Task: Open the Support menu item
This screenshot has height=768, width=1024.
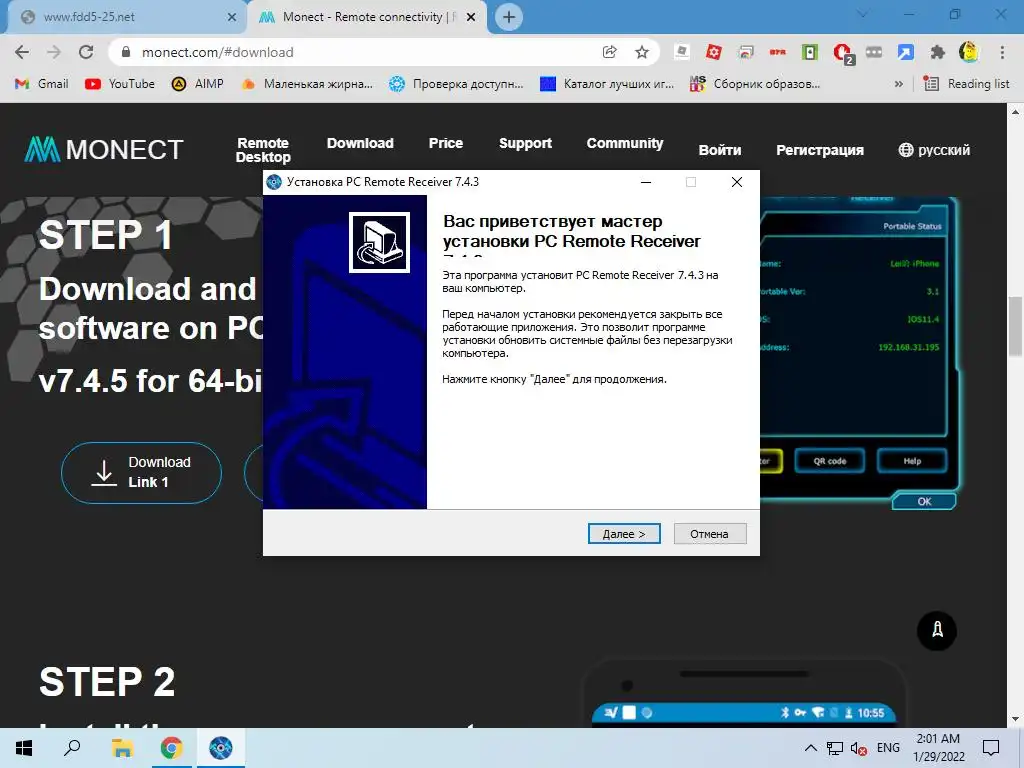Action: 525,143
